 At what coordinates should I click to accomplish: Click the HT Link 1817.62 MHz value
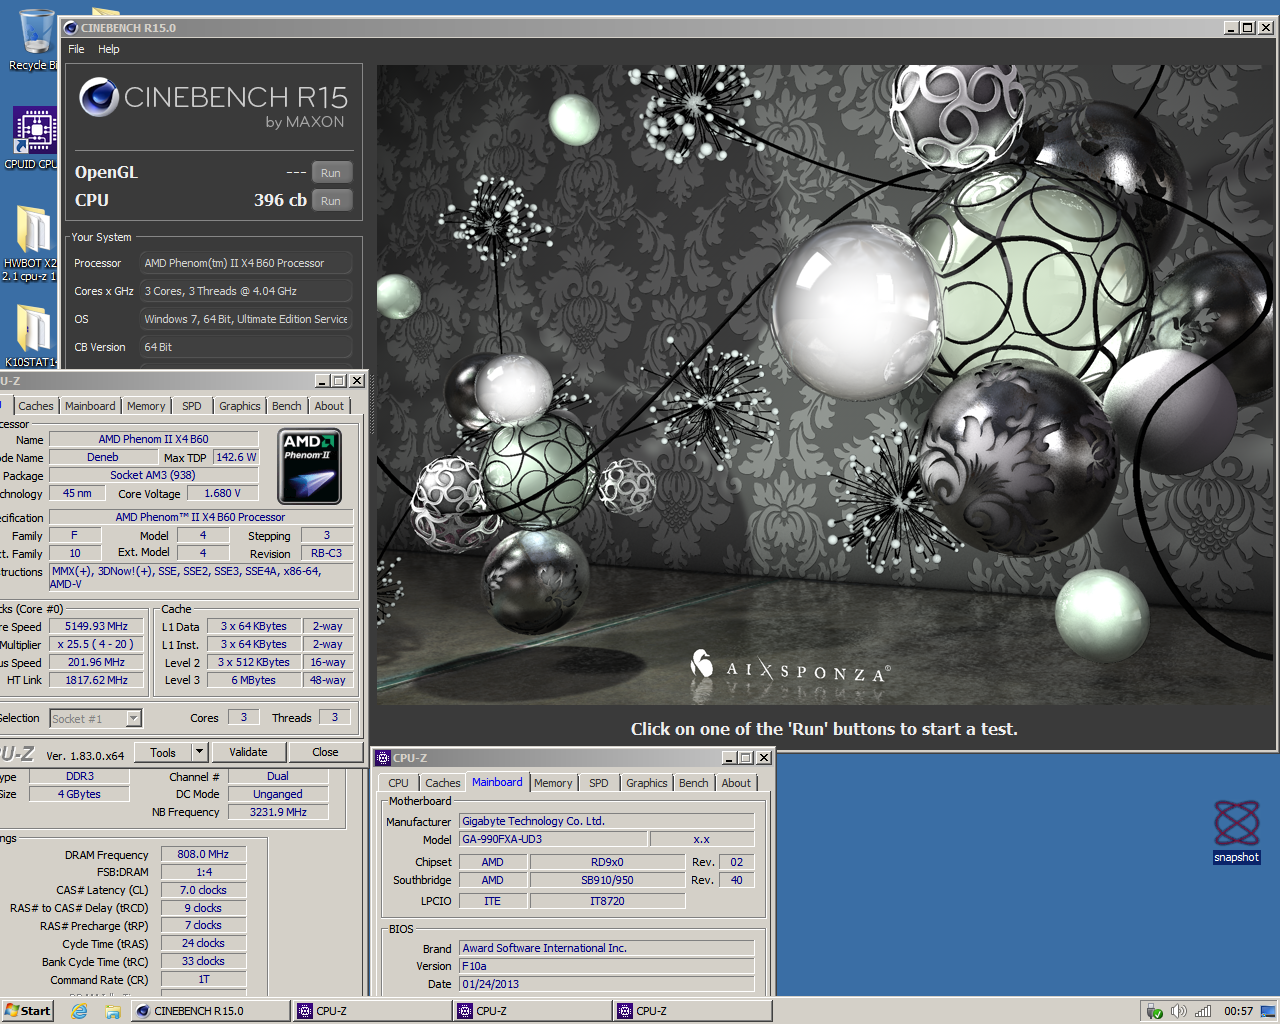pyautogui.click(x=96, y=680)
